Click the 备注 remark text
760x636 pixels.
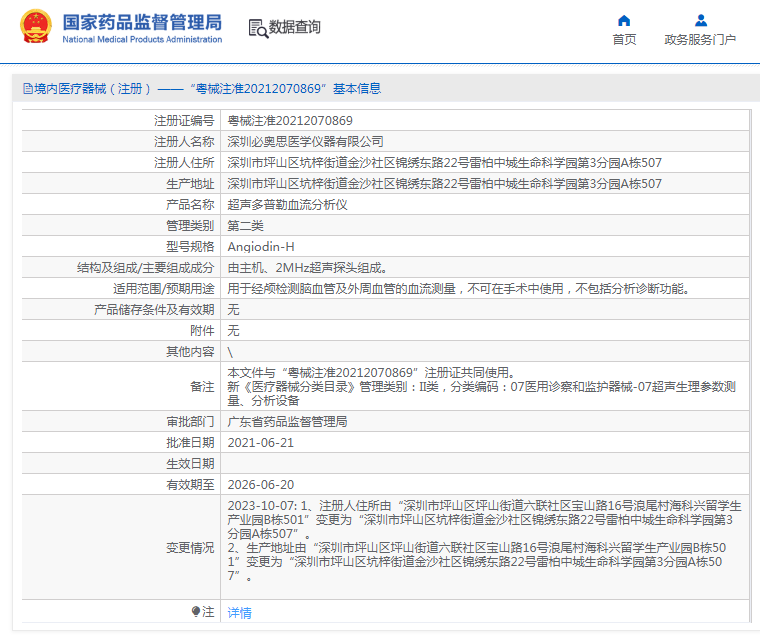[x=482, y=386]
